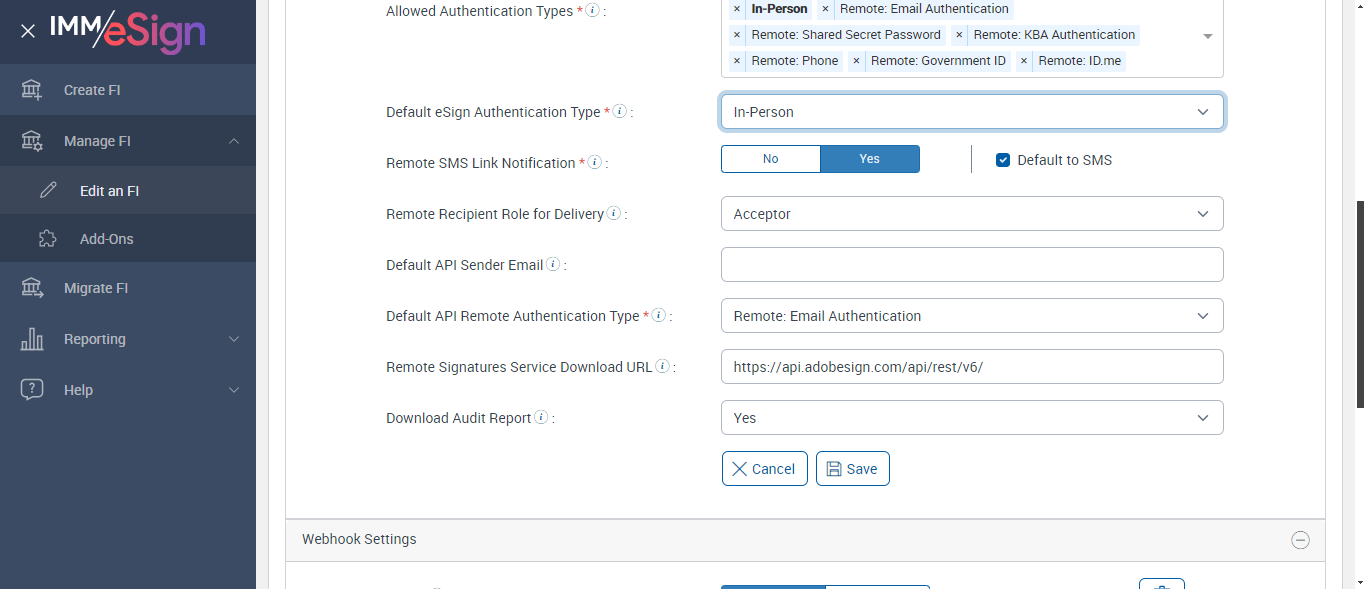Click info icon next to Download Audit Report
The width and height of the screenshot is (1366, 589).
[541, 418]
